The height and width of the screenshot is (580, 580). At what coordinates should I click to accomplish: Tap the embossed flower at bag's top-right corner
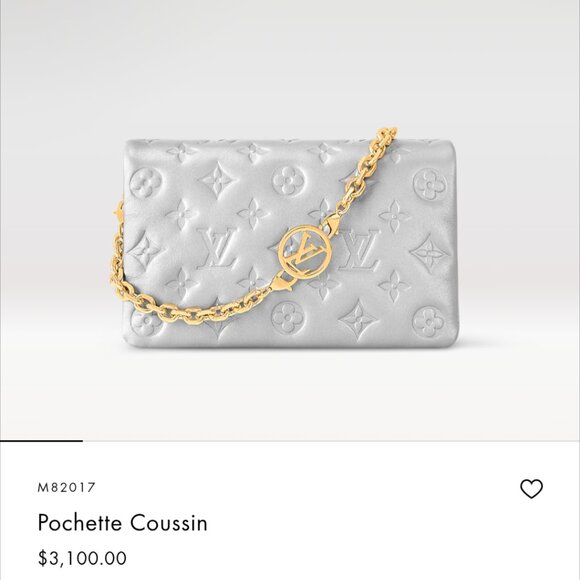pos(430,184)
